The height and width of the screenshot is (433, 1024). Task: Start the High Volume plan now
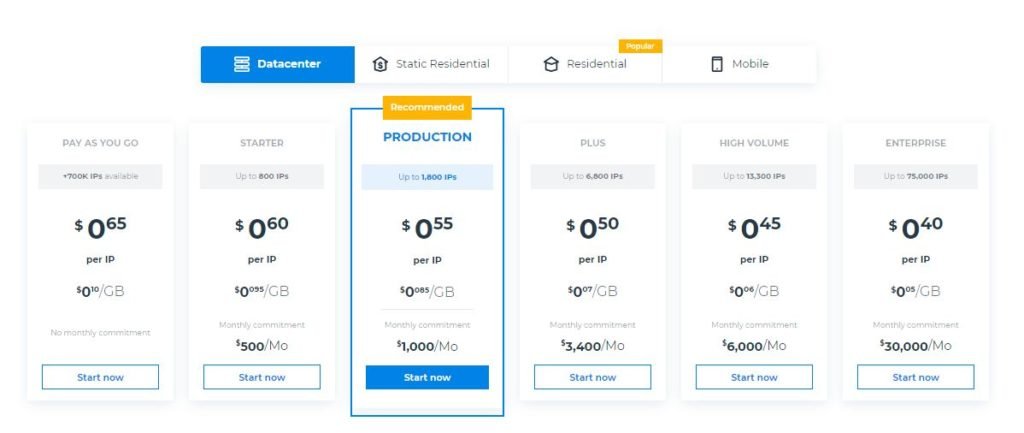click(754, 377)
